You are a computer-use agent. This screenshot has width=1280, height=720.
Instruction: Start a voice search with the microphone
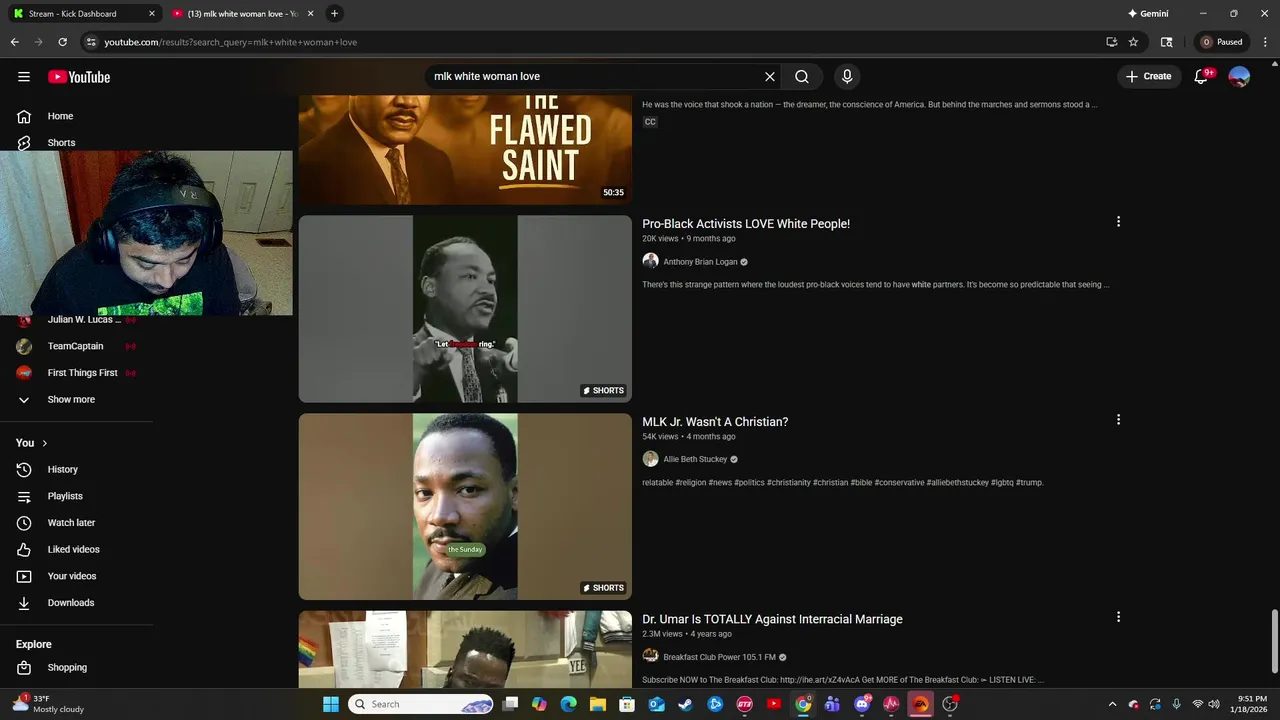pyautogui.click(x=847, y=77)
